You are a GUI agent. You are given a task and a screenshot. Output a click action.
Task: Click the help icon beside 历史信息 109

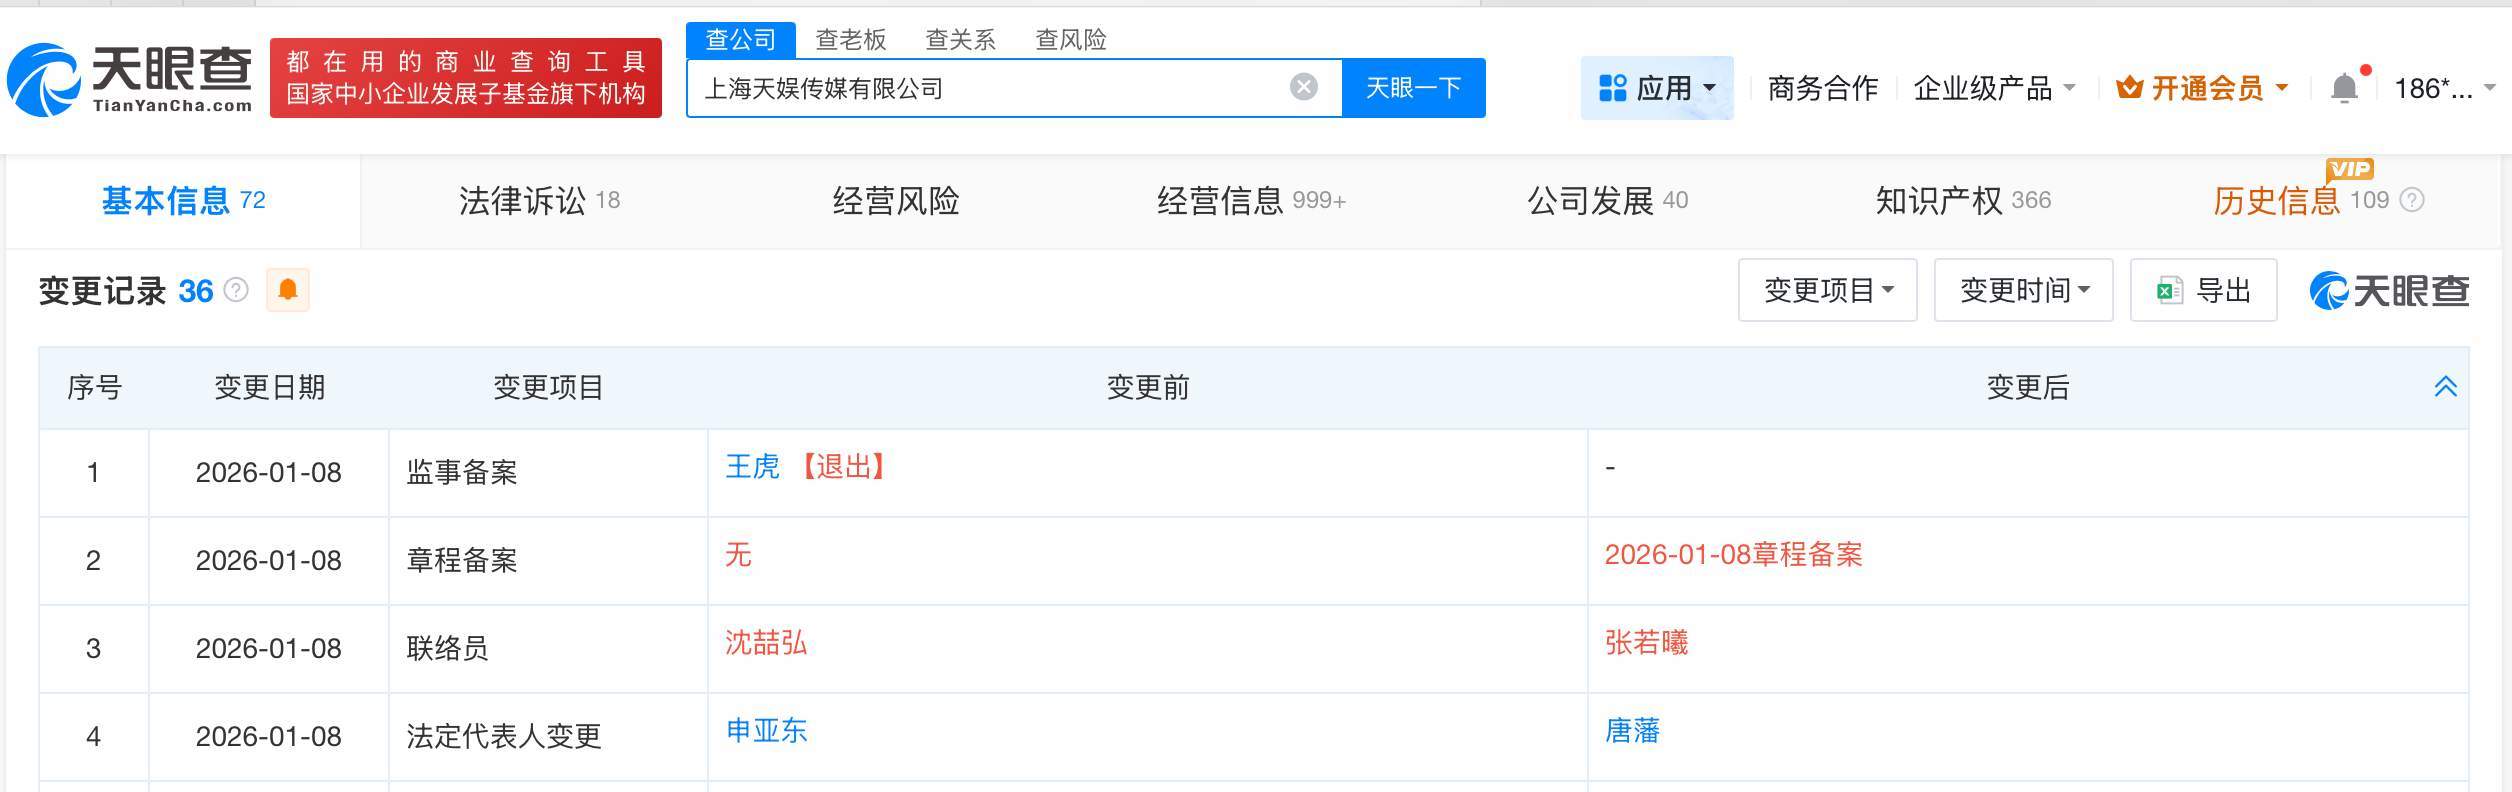tap(2413, 200)
